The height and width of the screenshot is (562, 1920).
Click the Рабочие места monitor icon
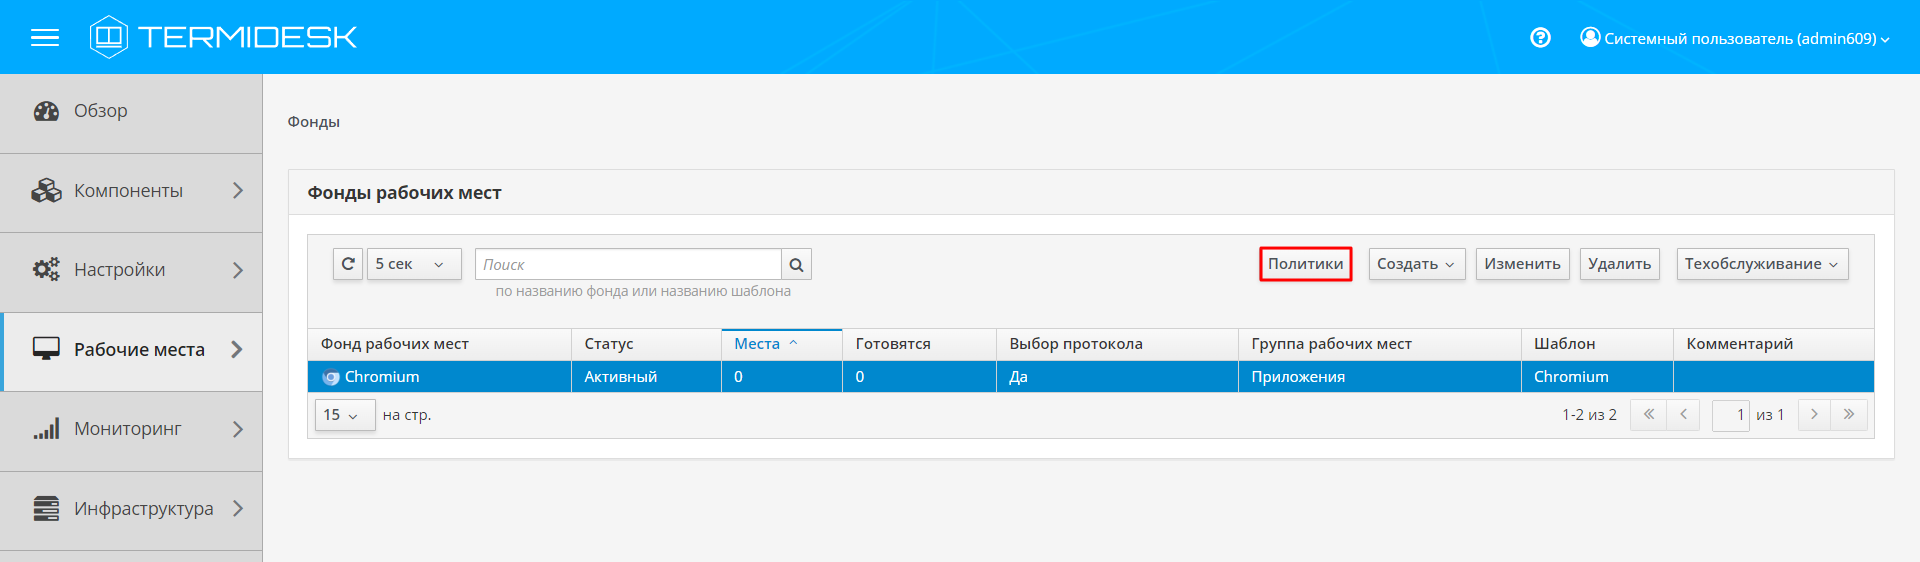(x=46, y=349)
